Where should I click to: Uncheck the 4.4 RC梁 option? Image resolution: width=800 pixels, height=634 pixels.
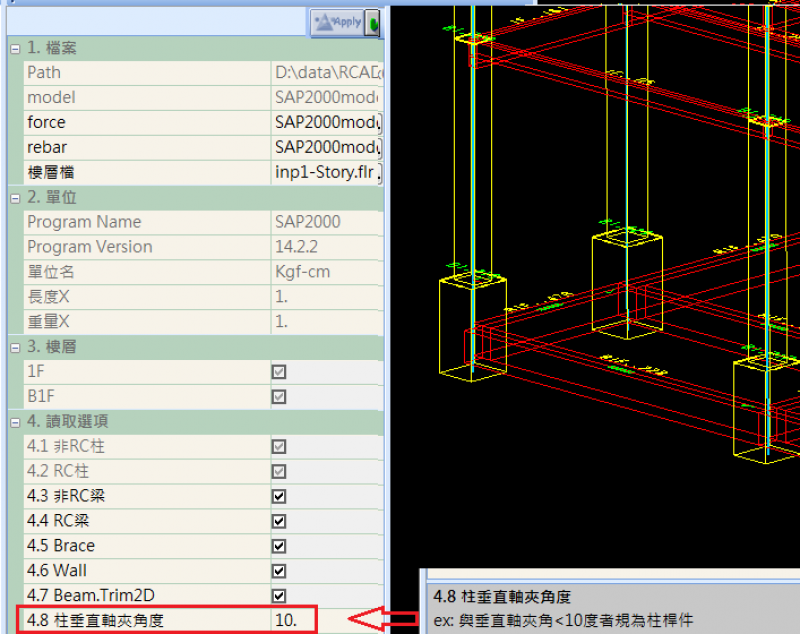pyautogui.click(x=279, y=521)
